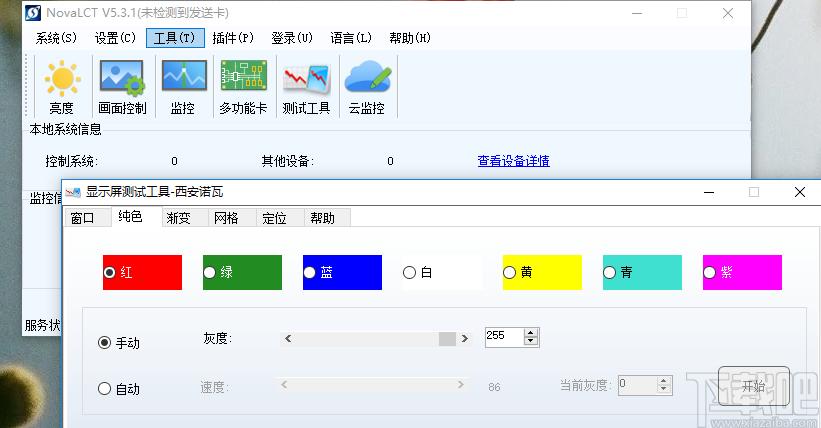Image resolution: width=821 pixels, height=428 pixels.
Task: Click the 当前灰度 value field
Action: (x=637, y=385)
